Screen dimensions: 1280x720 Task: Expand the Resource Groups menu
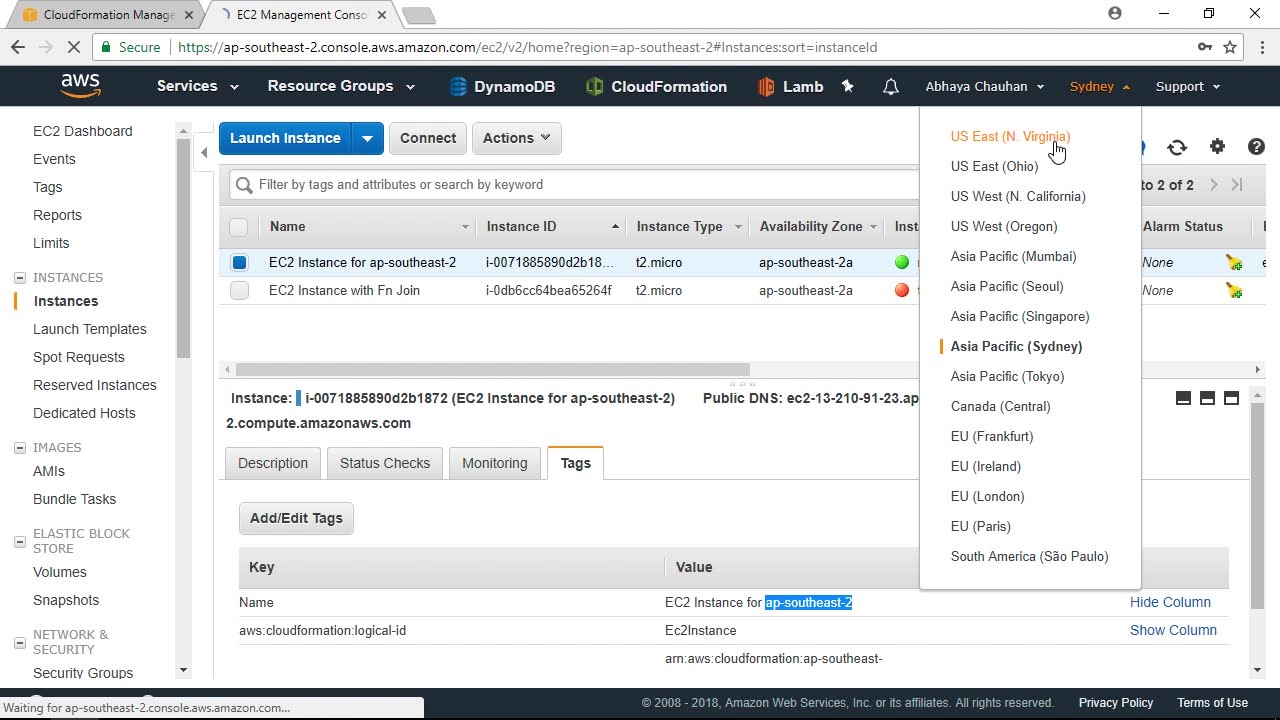341,86
